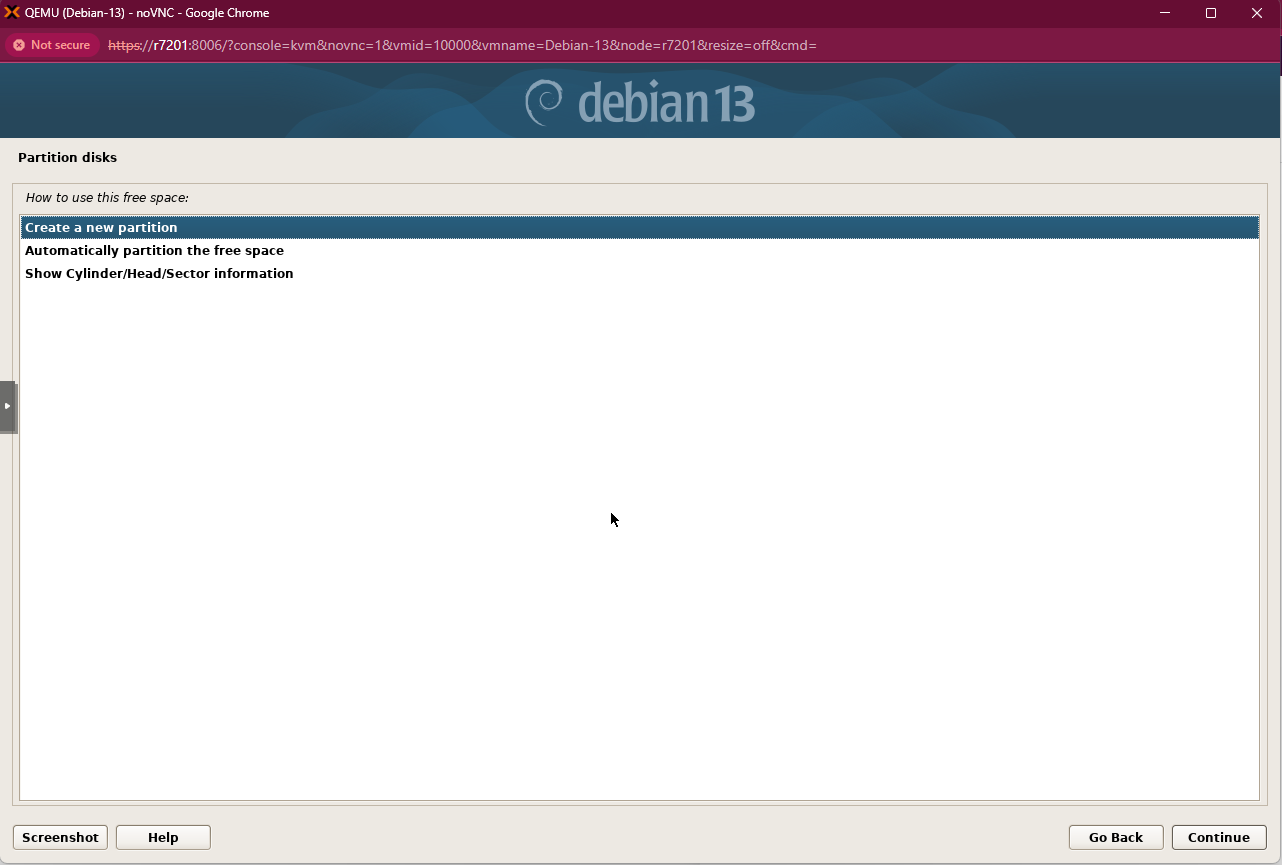This screenshot has width=1282, height=865.
Task: Click the "Partition disks" heading
Action: tap(67, 158)
